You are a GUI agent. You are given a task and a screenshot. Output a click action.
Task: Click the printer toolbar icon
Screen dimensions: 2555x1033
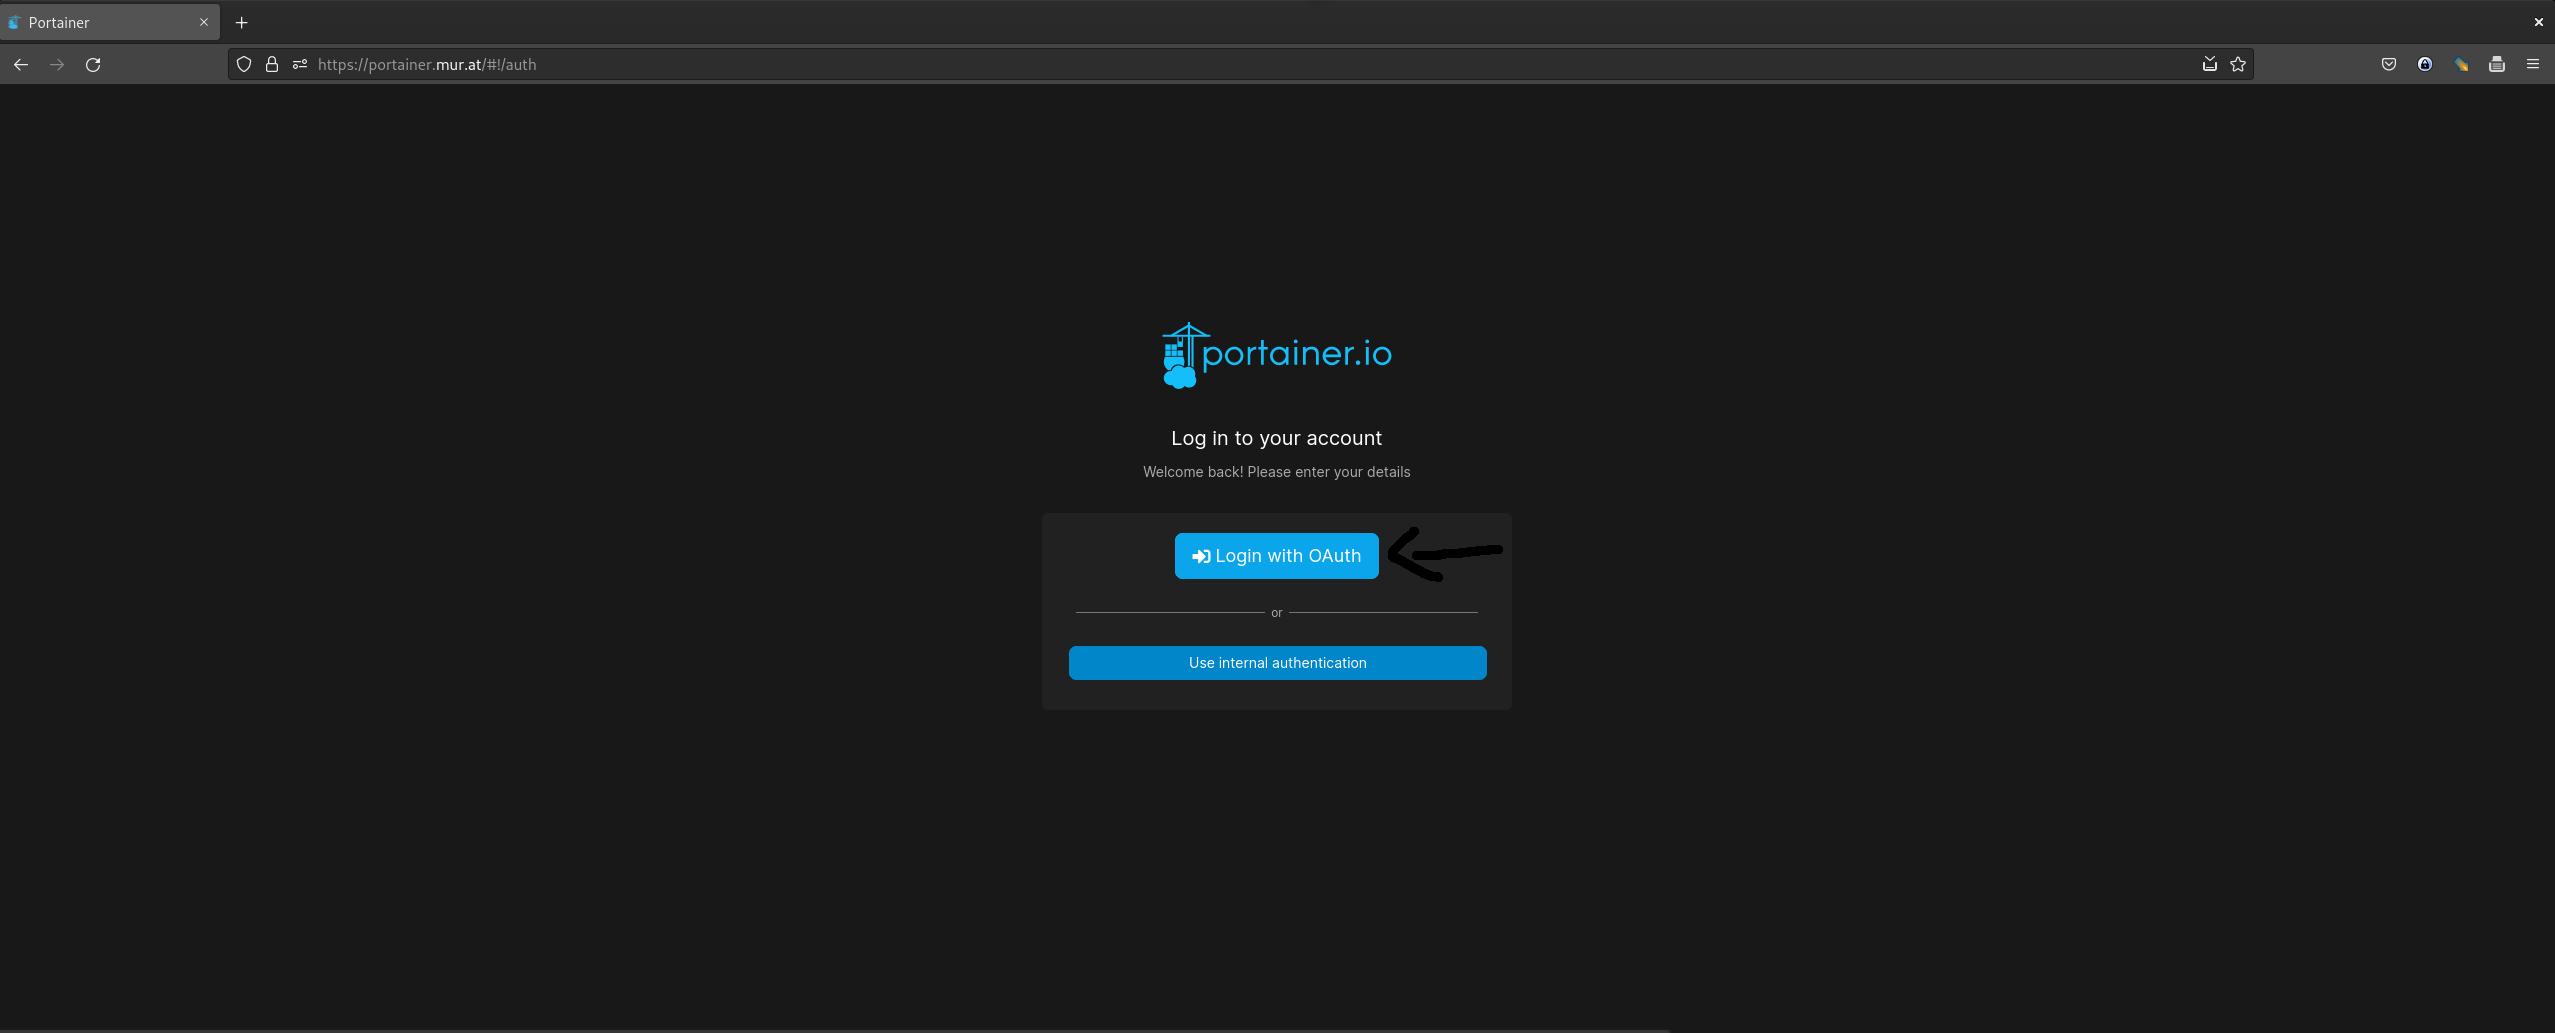click(x=2497, y=65)
